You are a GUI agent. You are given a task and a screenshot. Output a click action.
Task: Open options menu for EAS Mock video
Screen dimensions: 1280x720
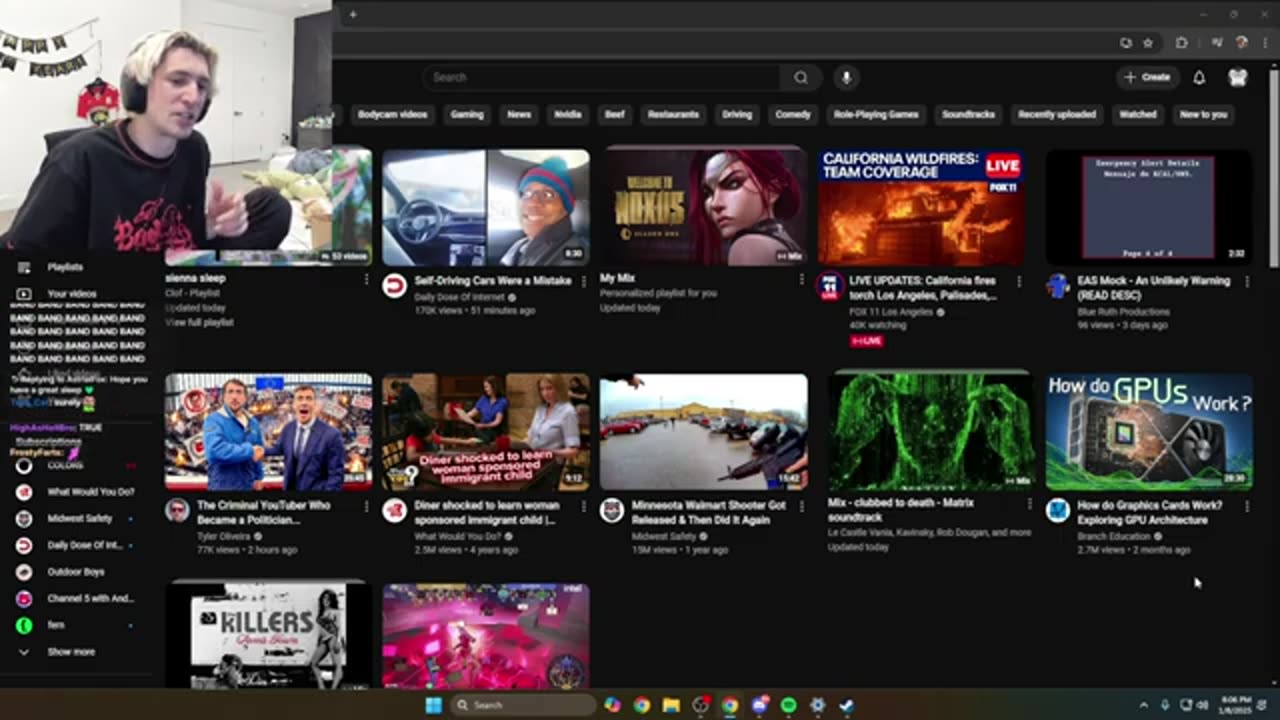[1247, 282]
